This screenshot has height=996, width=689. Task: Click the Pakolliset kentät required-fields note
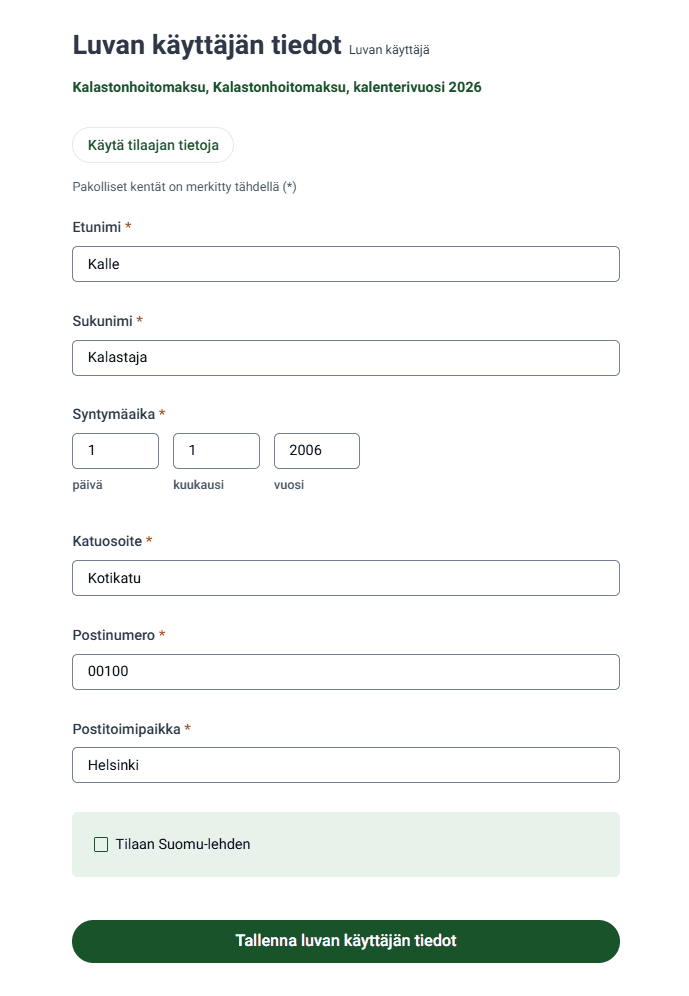[x=184, y=187]
